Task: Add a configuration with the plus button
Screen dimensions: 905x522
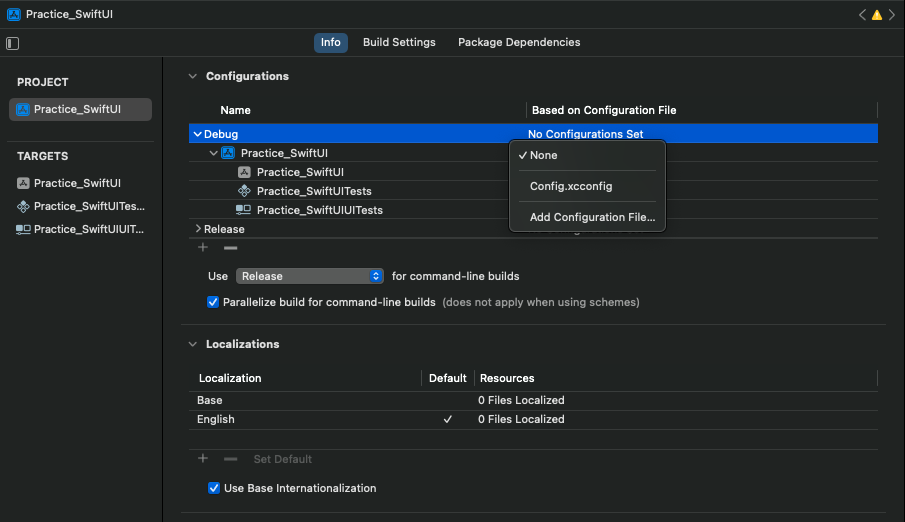Action: 203,247
